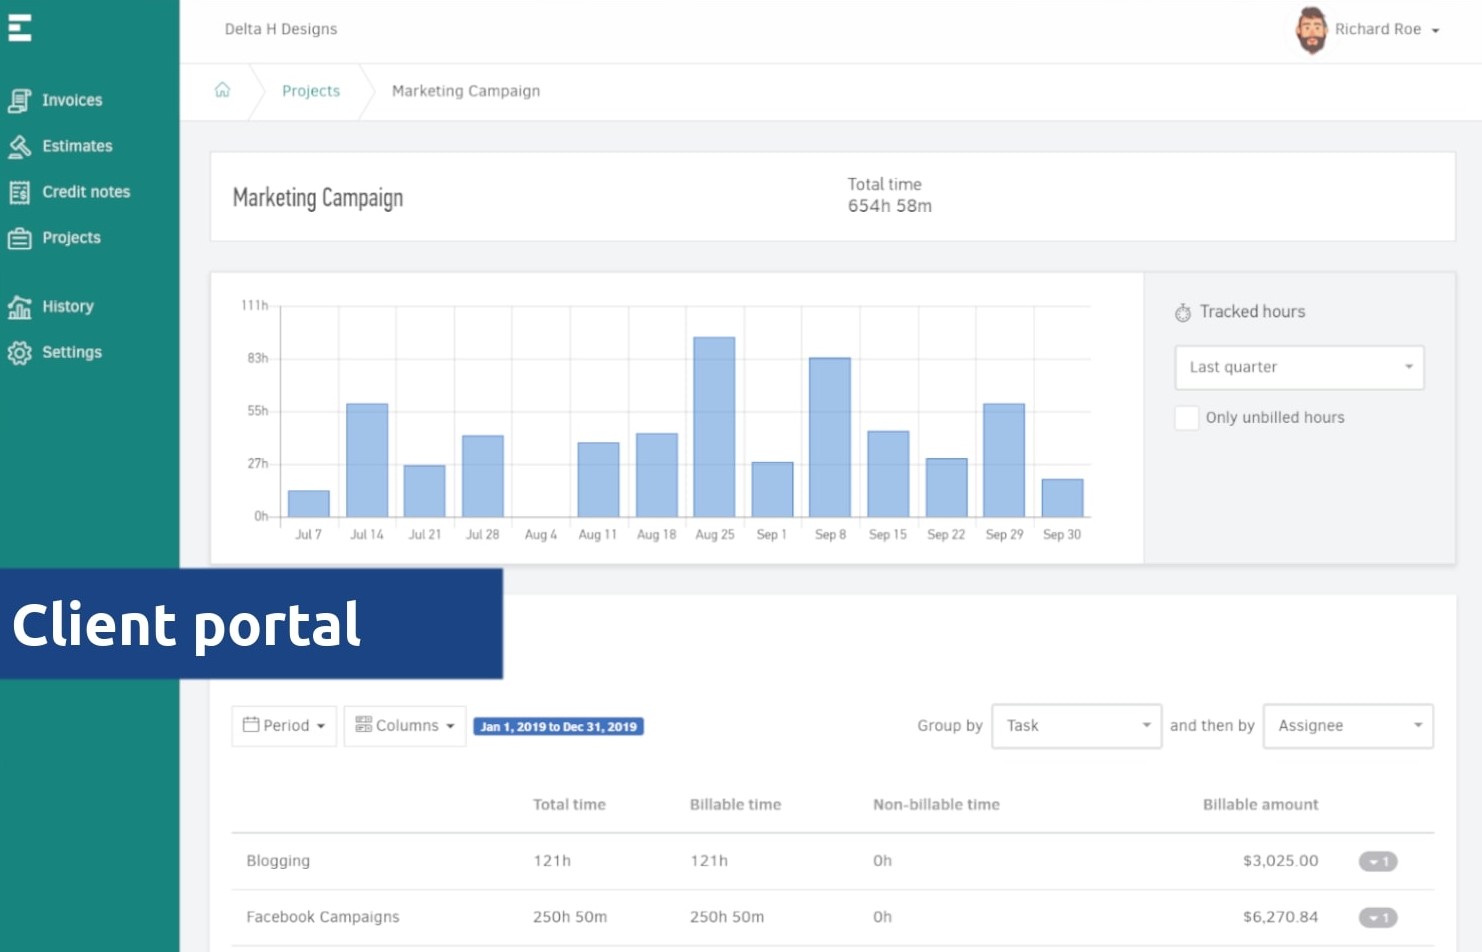Click 250h 50m total time for Facebook Campaigns
This screenshot has width=1482, height=952.
click(x=570, y=917)
